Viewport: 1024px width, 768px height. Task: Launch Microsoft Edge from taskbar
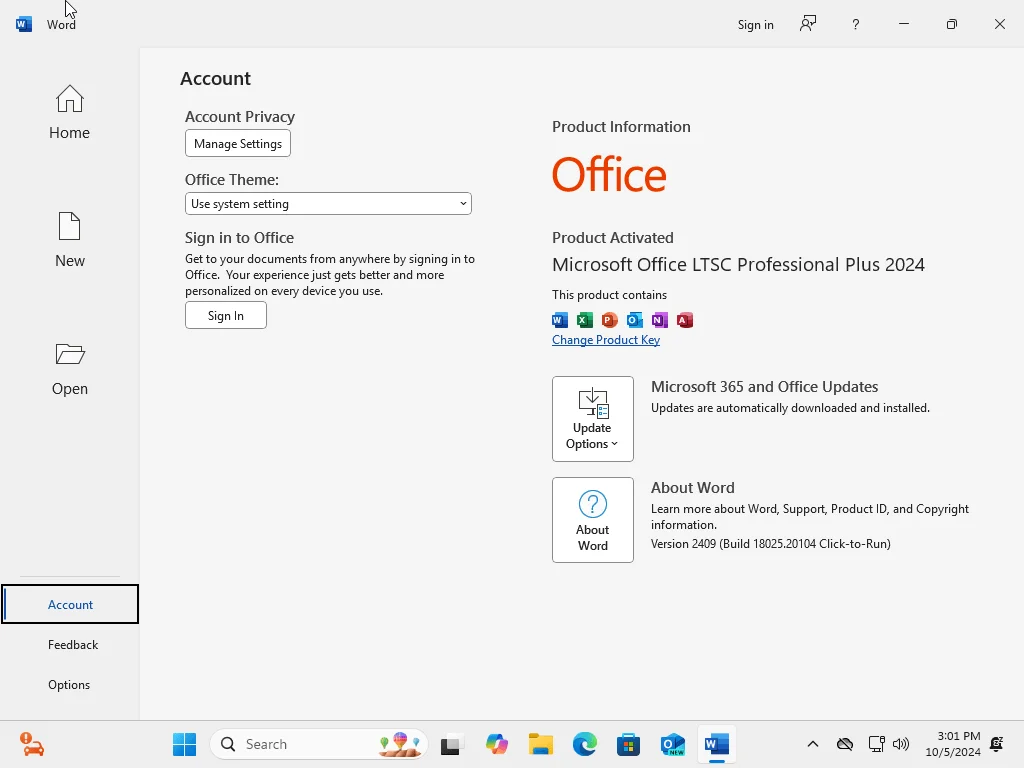[584, 744]
